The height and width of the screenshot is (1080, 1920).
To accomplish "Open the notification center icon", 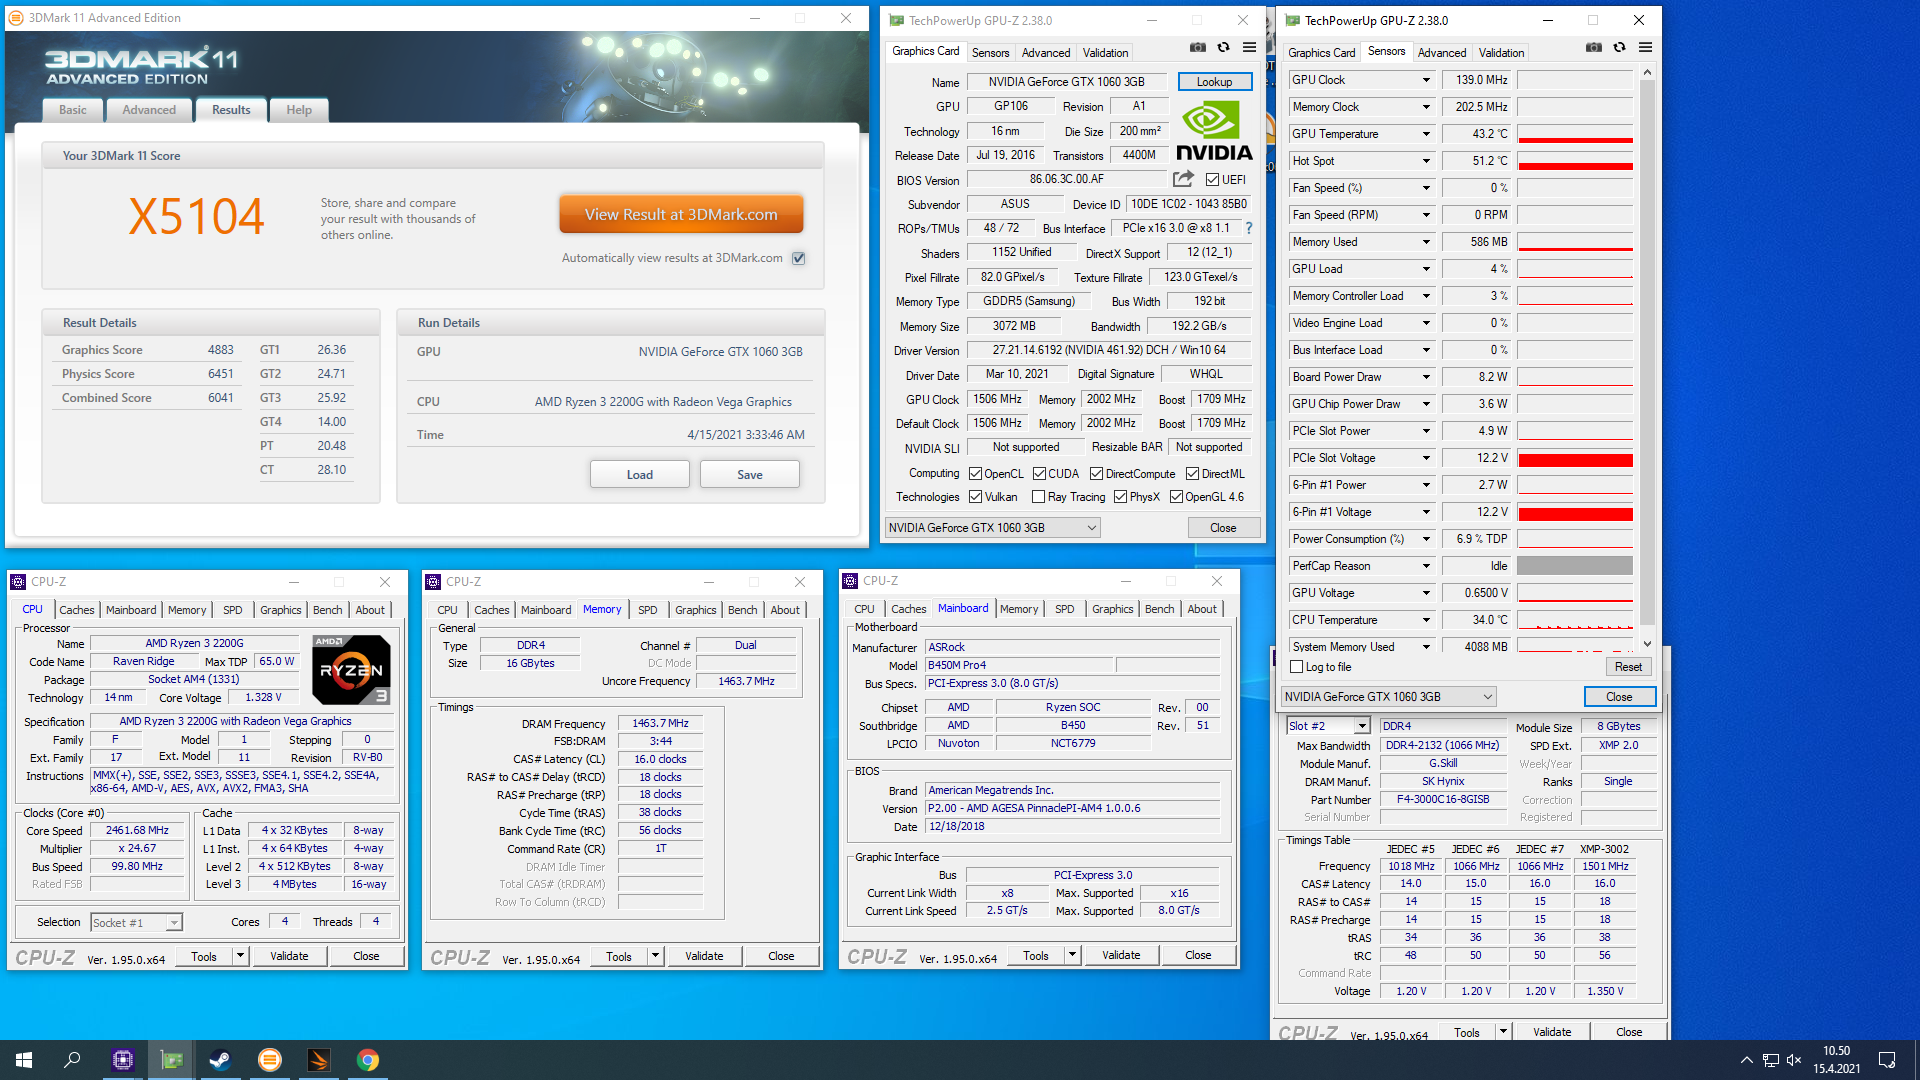I will click(1887, 1060).
